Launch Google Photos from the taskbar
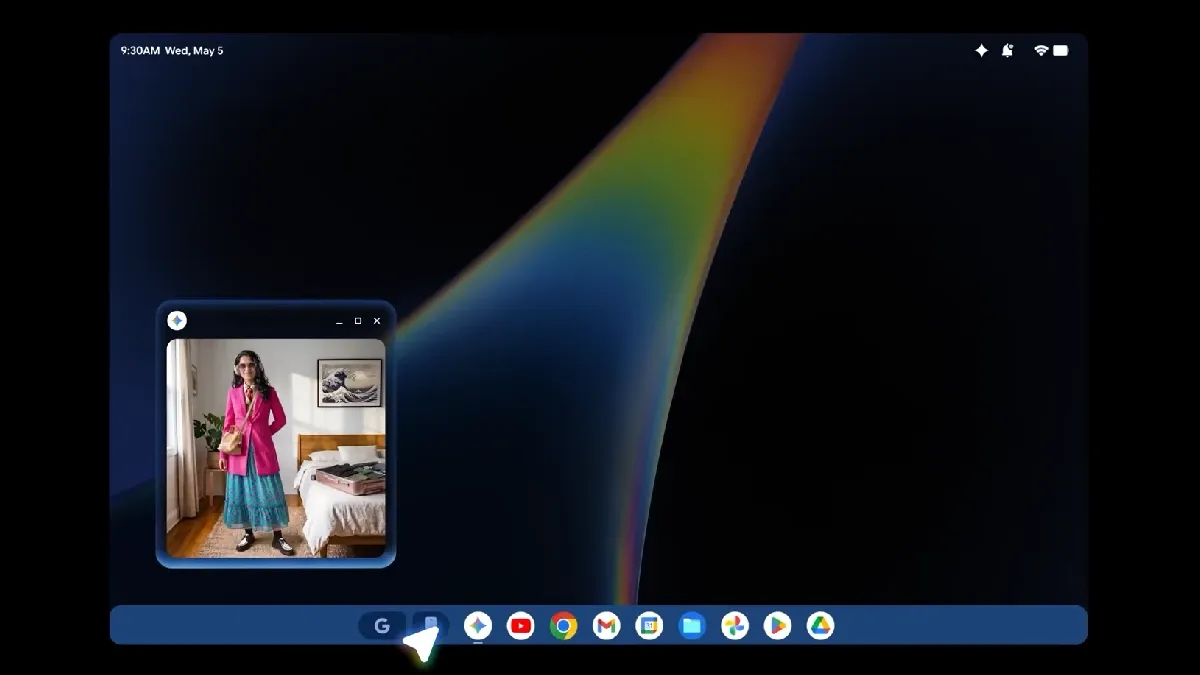Viewport: 1200px width, 675px height. click(735, 626)
